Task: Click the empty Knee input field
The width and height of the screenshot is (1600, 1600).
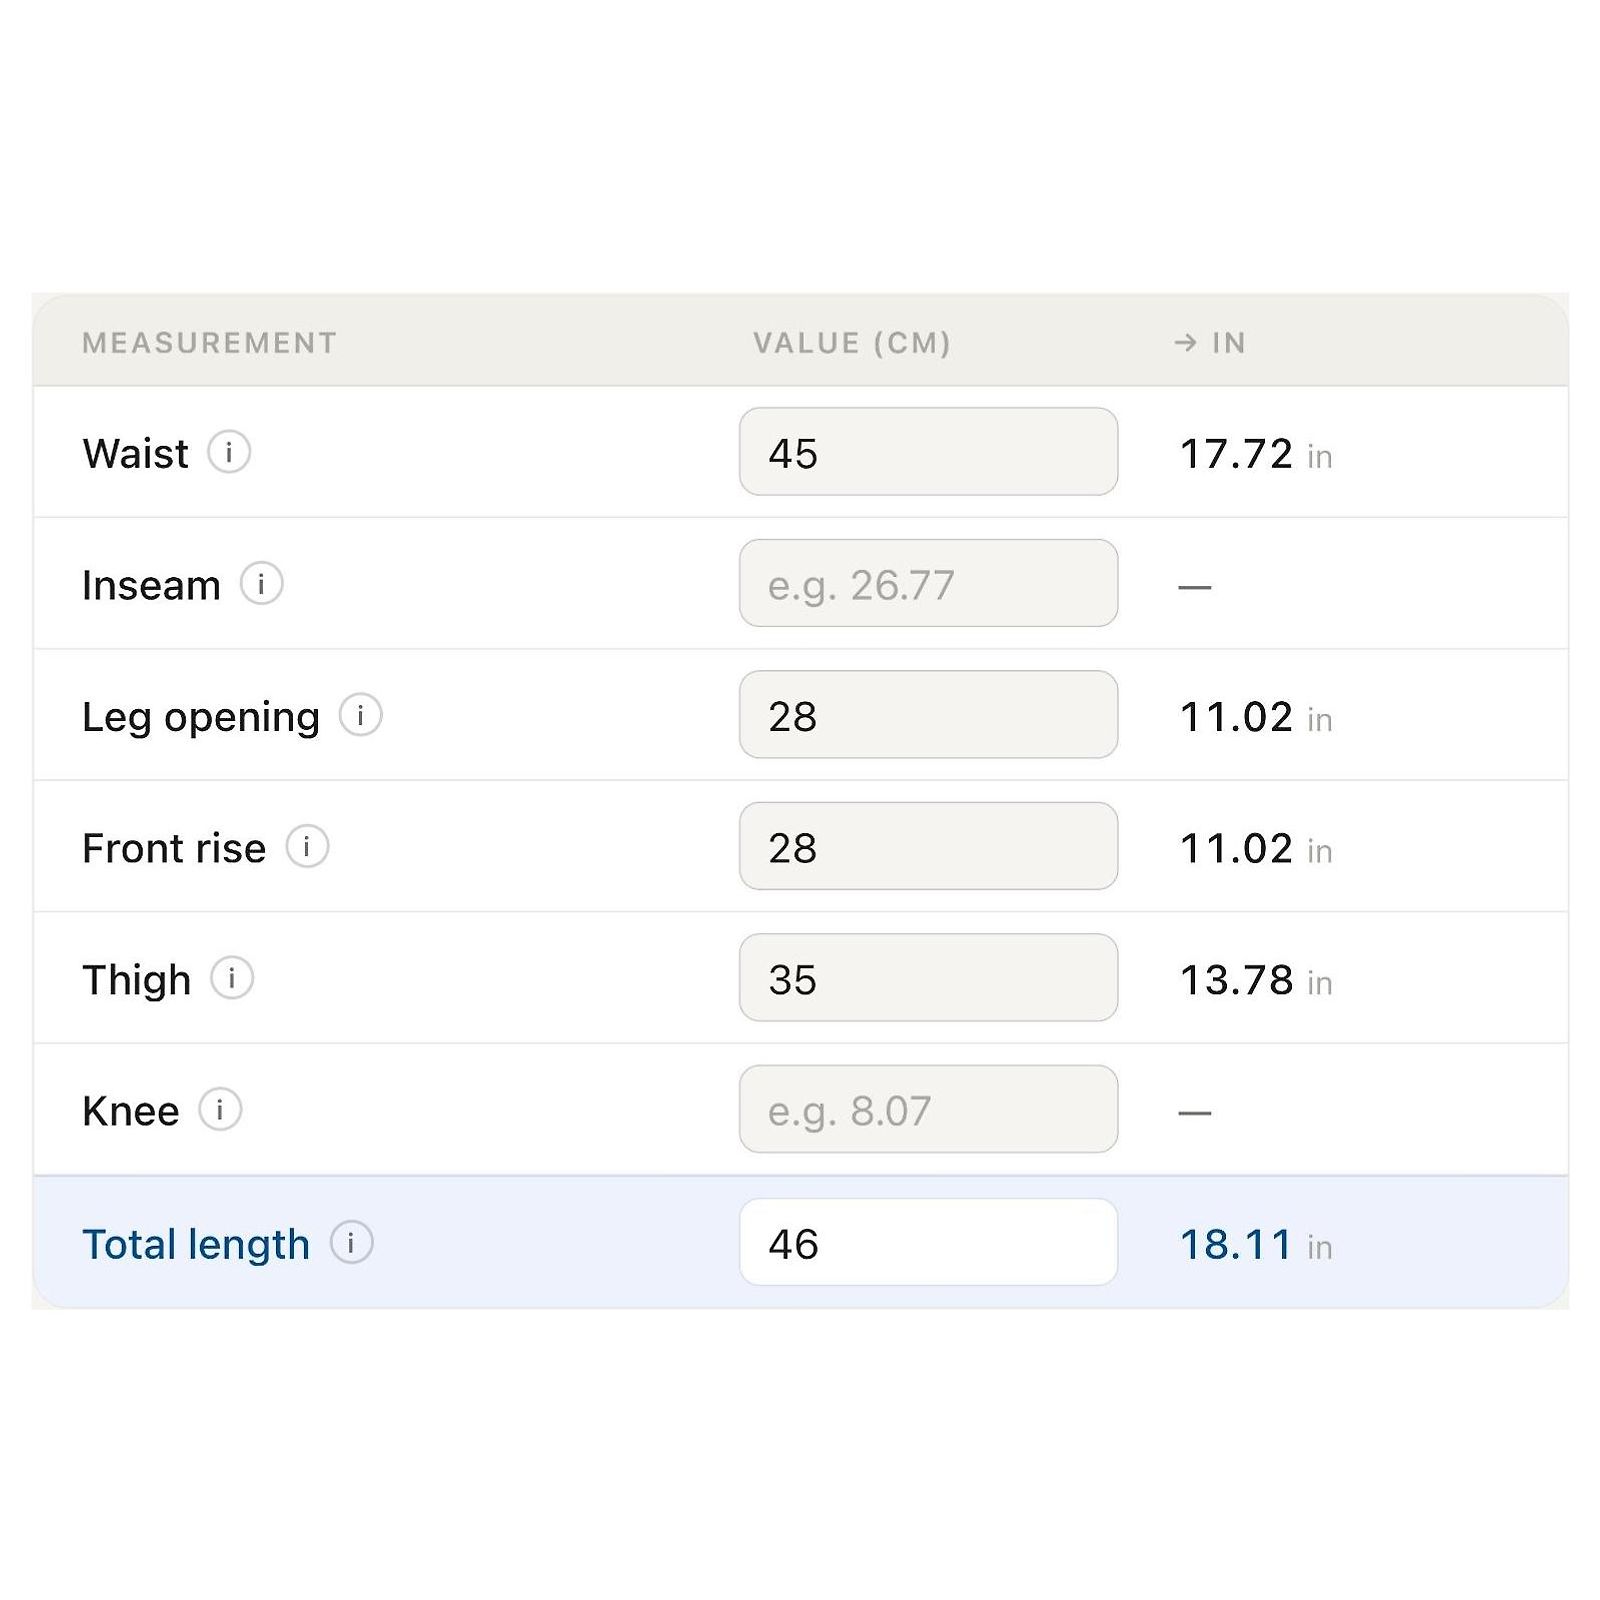Action: click(x=928, y=1109)
